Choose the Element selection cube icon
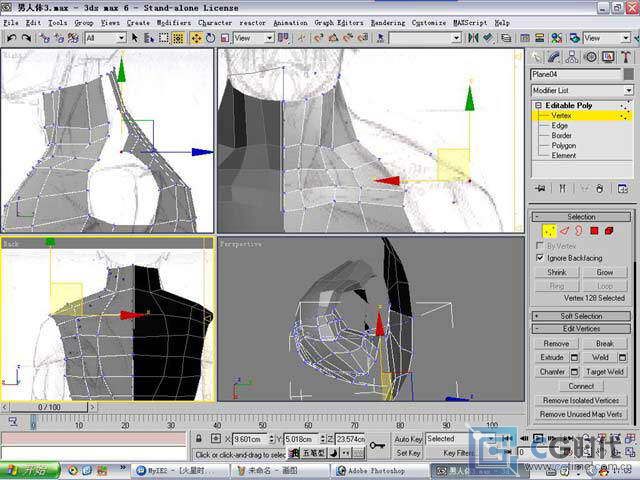The height and width of the screenshot is (480, 640). click(x=609, y=231)
